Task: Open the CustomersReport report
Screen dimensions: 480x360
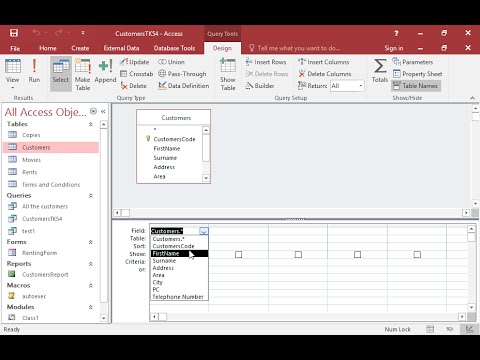Action: coord(51,274)
